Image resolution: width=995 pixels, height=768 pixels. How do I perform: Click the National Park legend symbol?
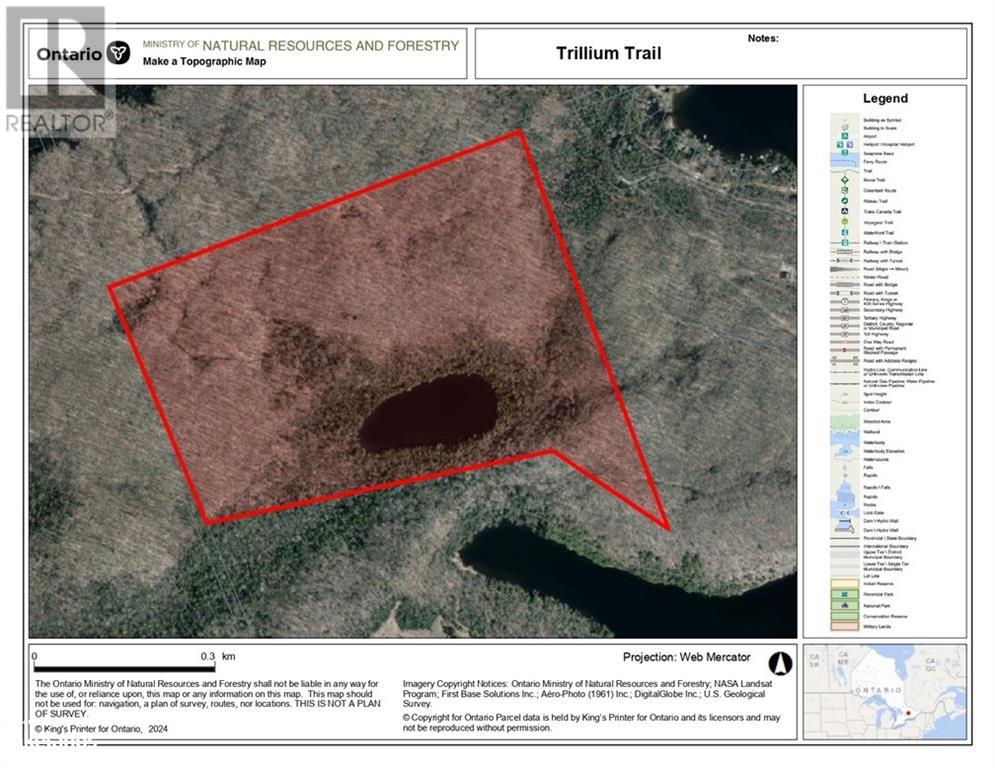[x=845, y=605]
